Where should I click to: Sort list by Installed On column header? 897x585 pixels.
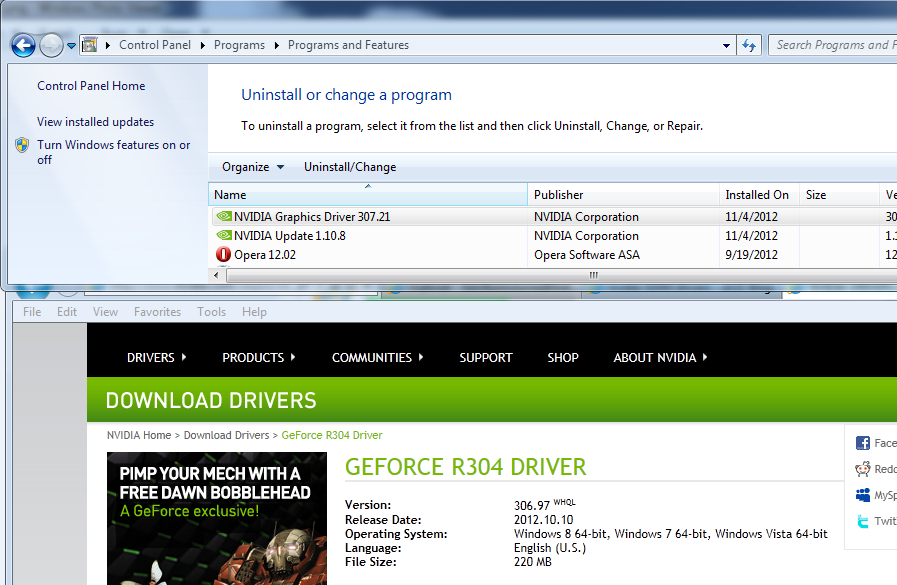pyautogui.click(x=759, y=194)
